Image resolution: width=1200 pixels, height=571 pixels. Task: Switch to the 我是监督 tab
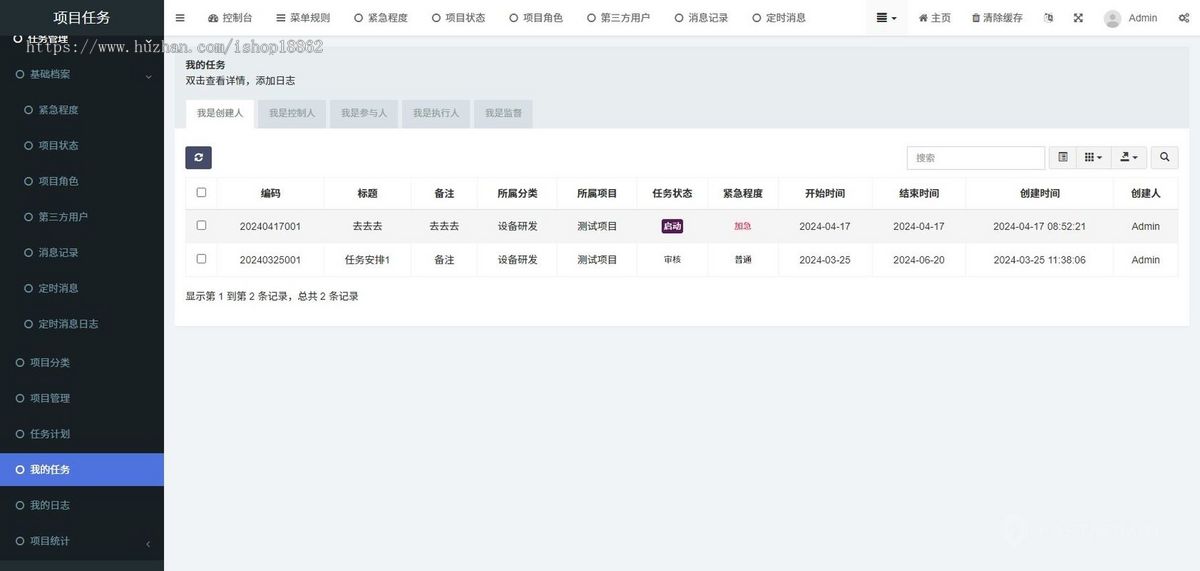point(503,113)
